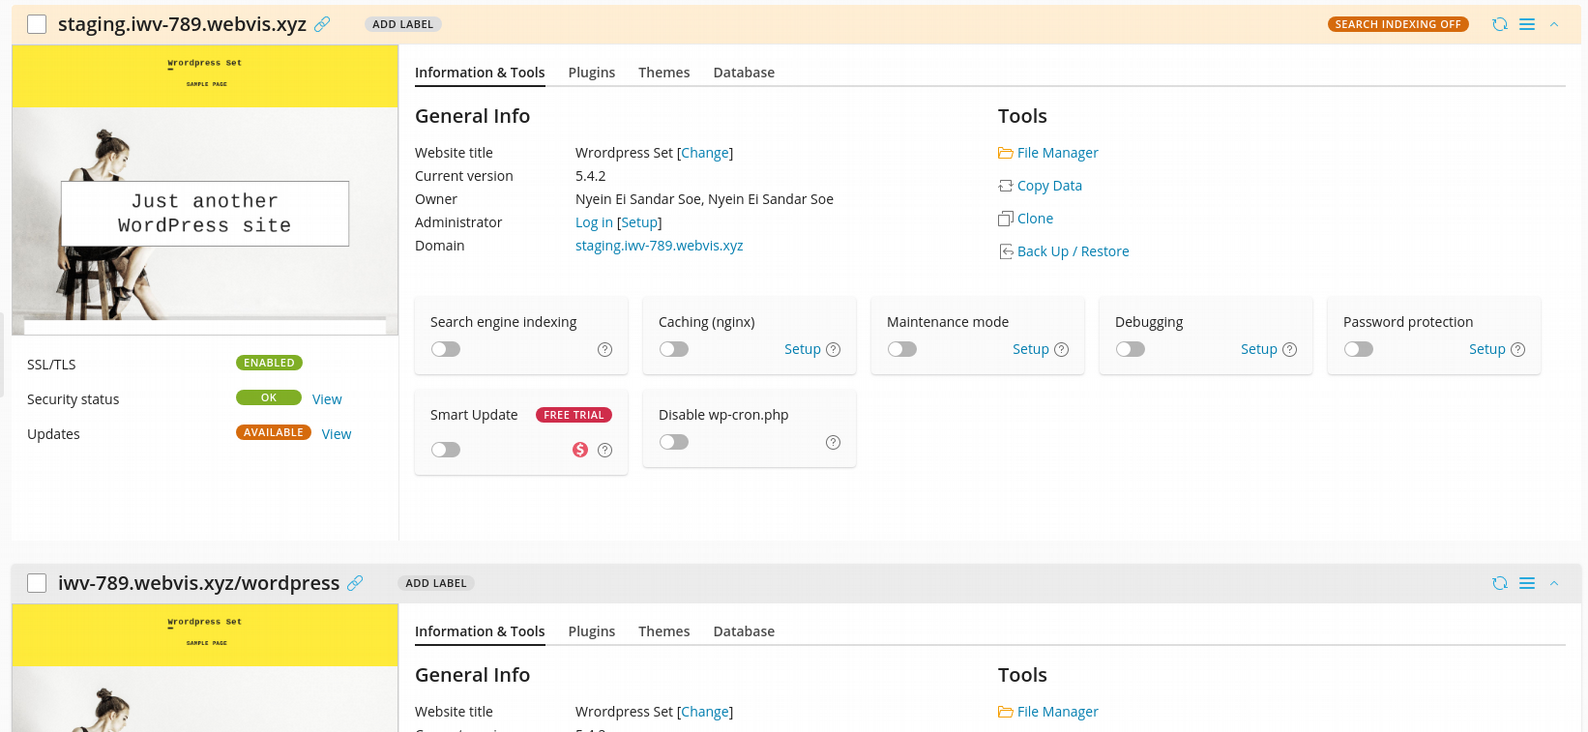This screenshot has width=1588, height=732.
Task: Click the red dollar icon in Smart Update
Action: click(580, 450)
